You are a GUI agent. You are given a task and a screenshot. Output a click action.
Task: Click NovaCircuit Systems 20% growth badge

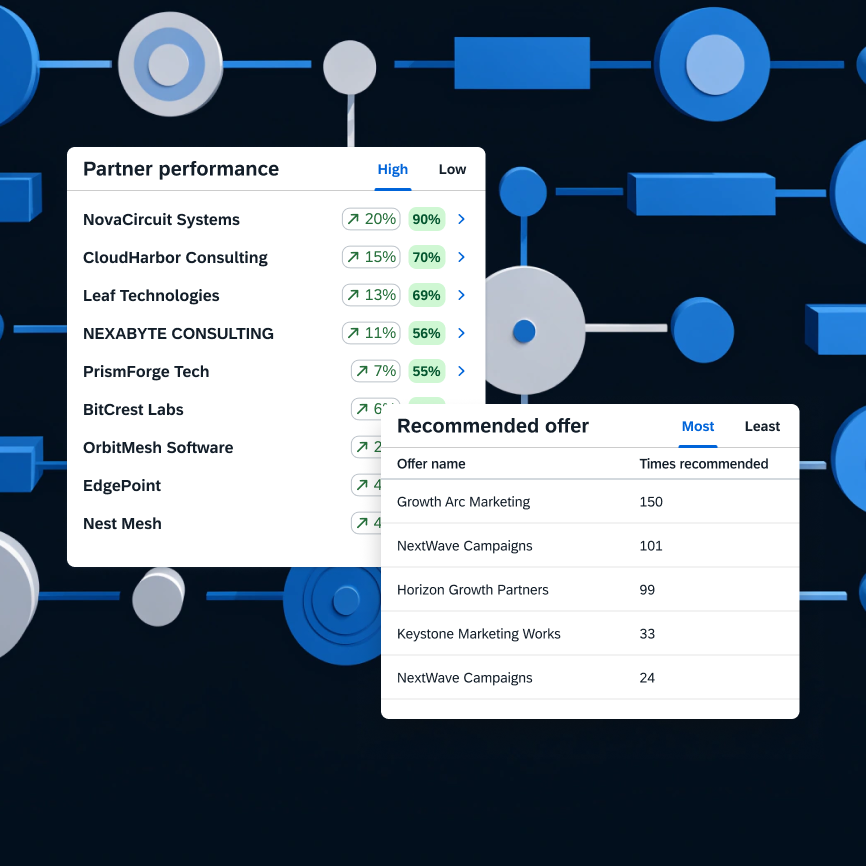[x=371, y=219]
